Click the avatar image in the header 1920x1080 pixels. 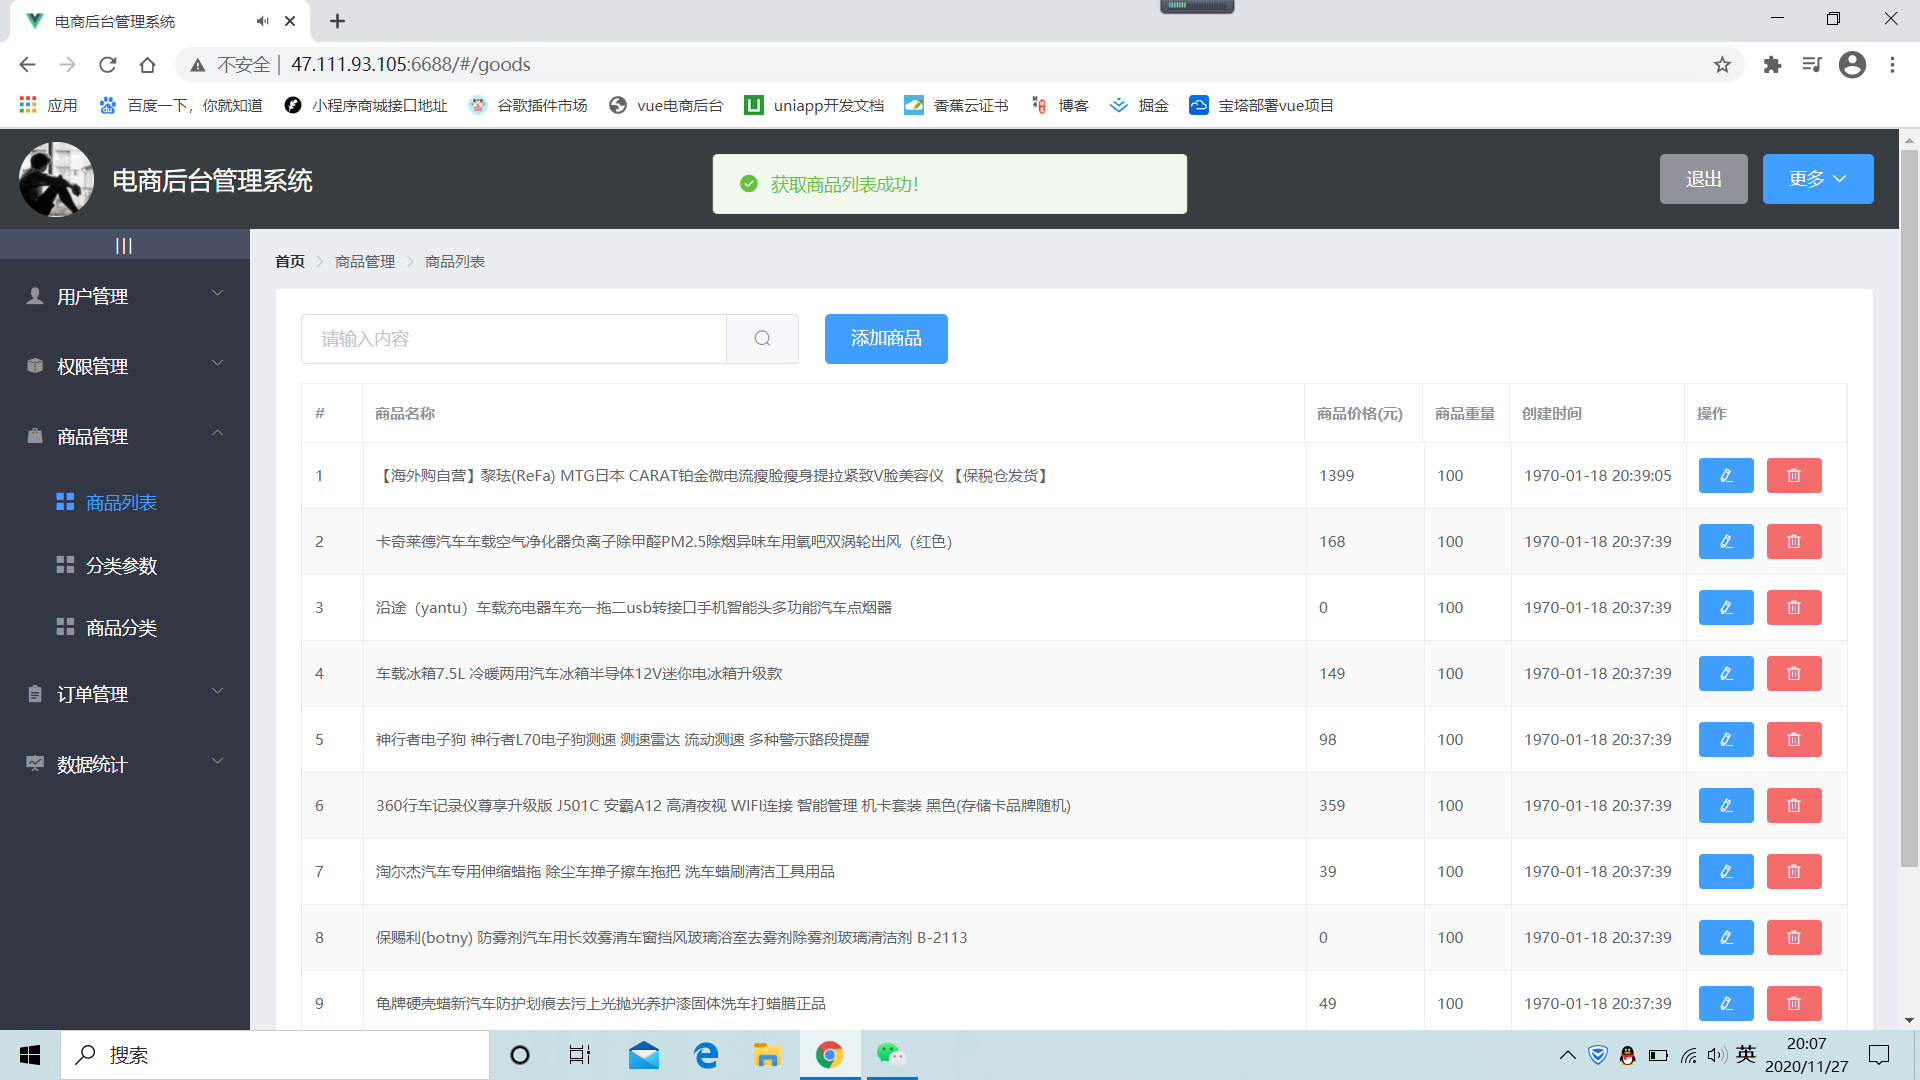(56, 180)
